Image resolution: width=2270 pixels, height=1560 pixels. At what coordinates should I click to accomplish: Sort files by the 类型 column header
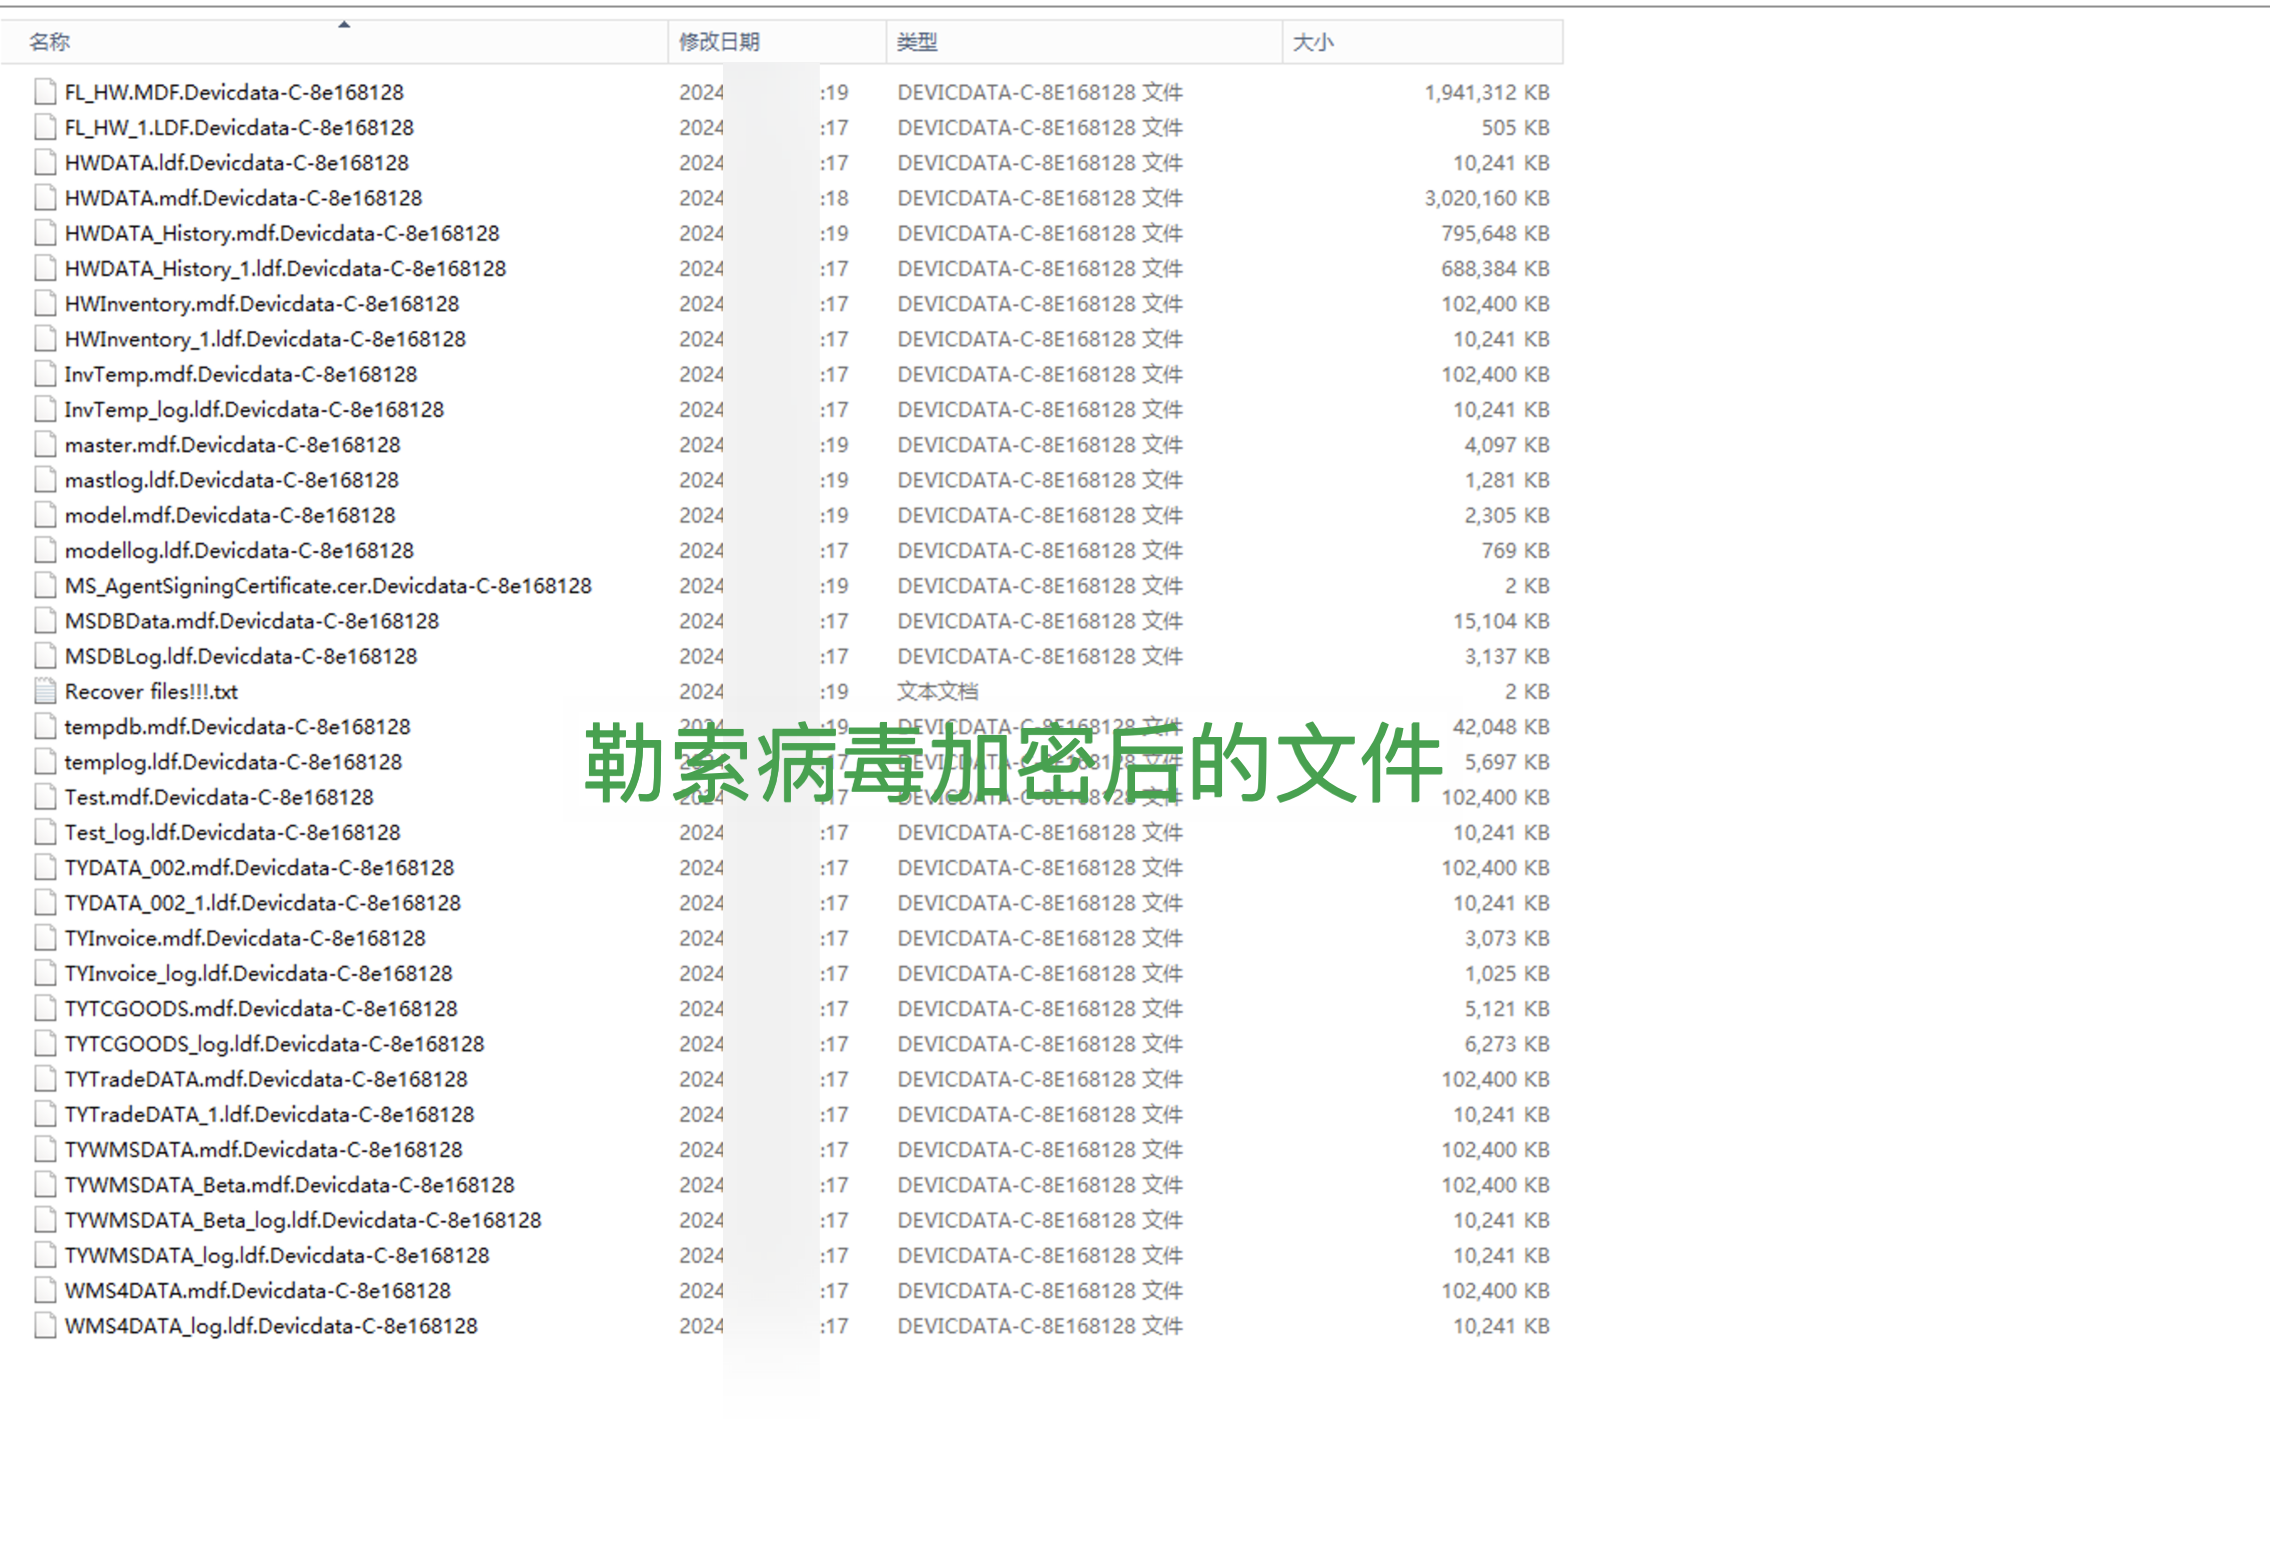[1084, 42]
